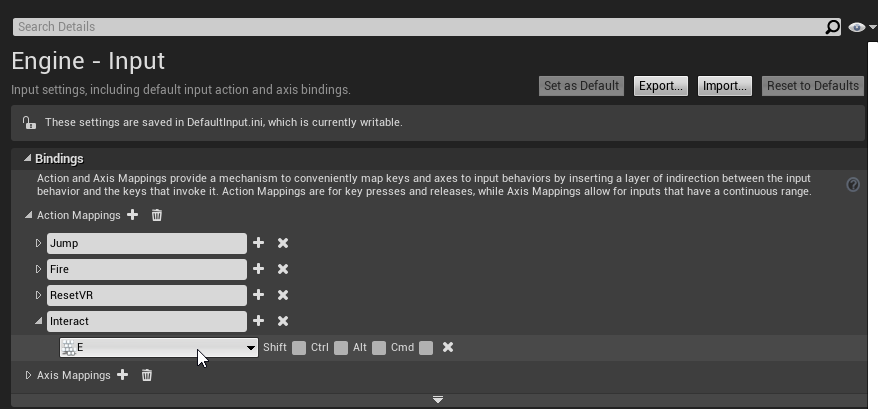Viewport: 878px width, 409px height.
Task: Show advanced Bindings options arrow
Action: 438,399
